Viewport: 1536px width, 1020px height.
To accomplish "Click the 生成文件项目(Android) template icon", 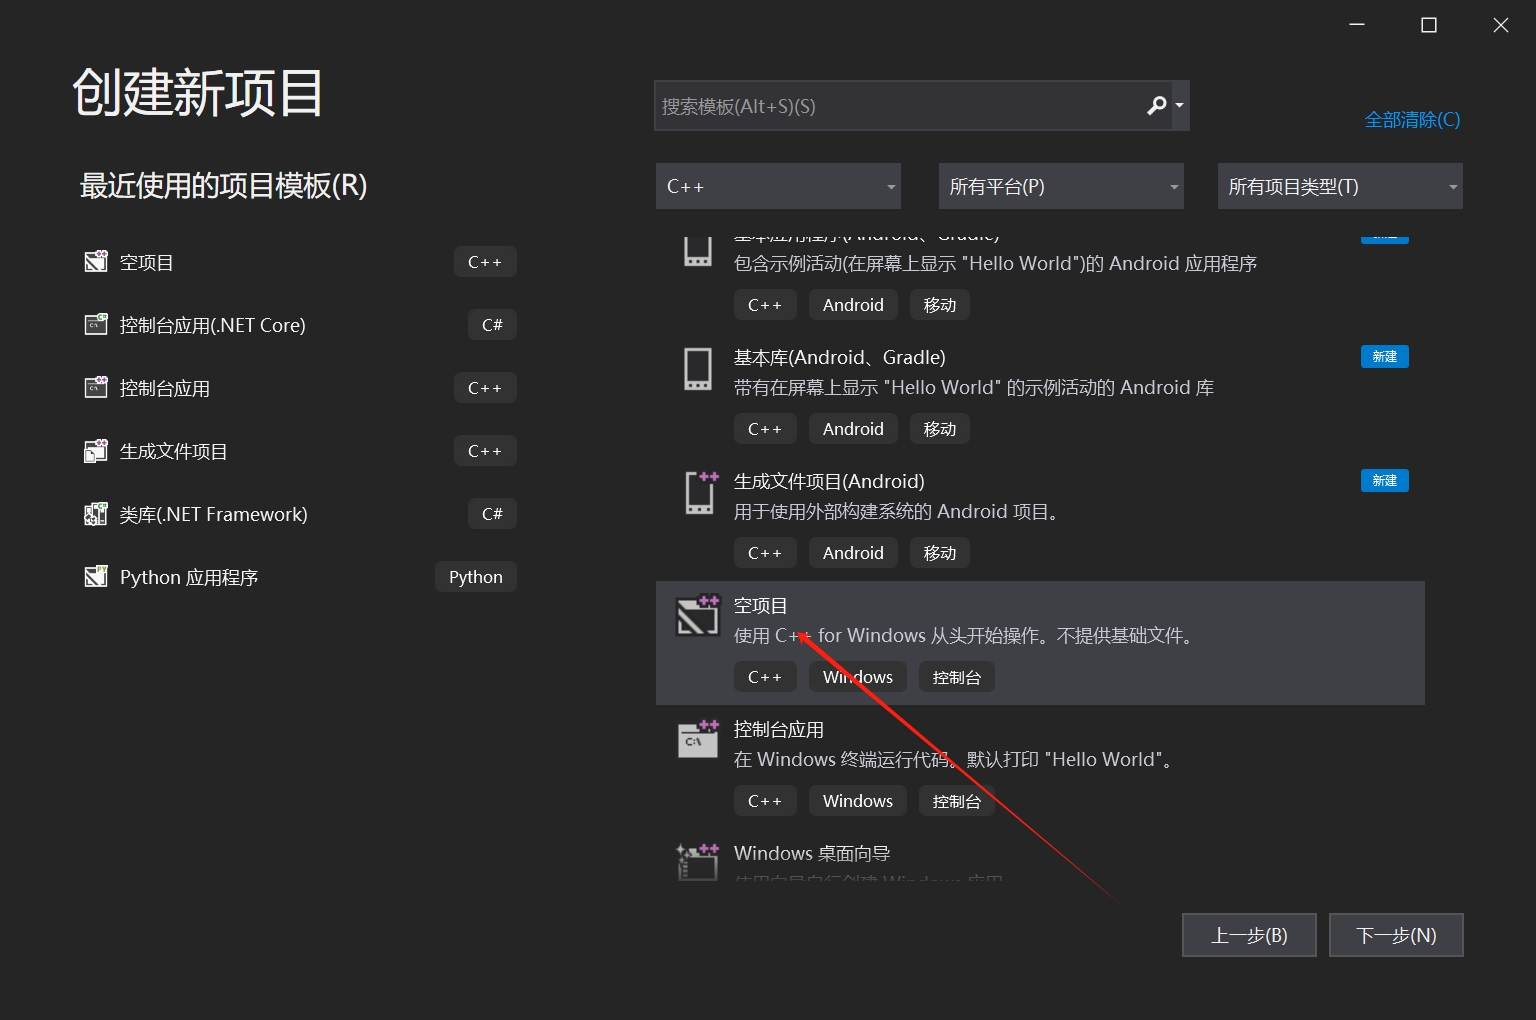I will pyautogui.click(x=701, y=492).
